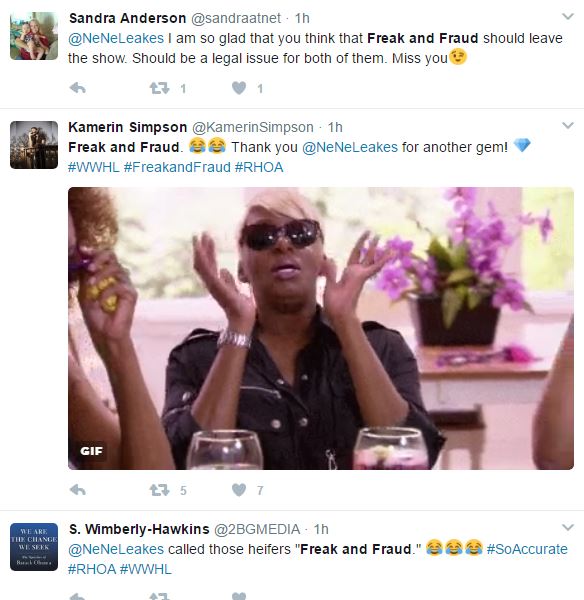Open more options on S. Wimberly-Hawkins' tweet
Viewport: 584px width, 600px height.
point(568,527)
